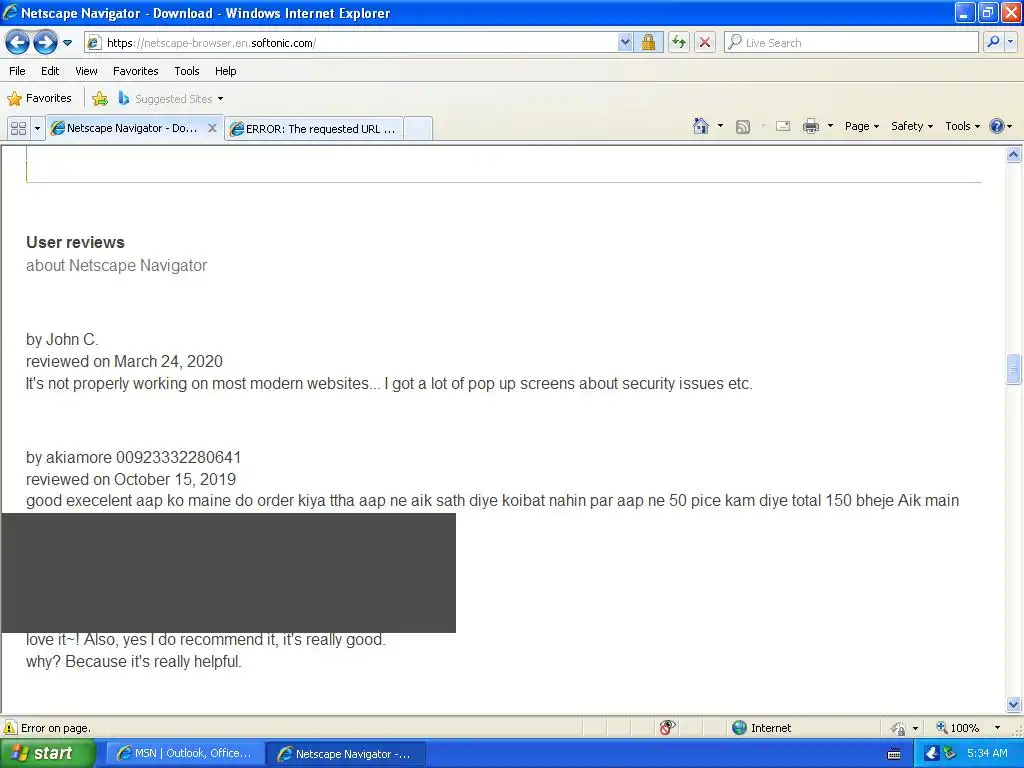
Task: Click the User reviews heading
Action: point(75,242)
